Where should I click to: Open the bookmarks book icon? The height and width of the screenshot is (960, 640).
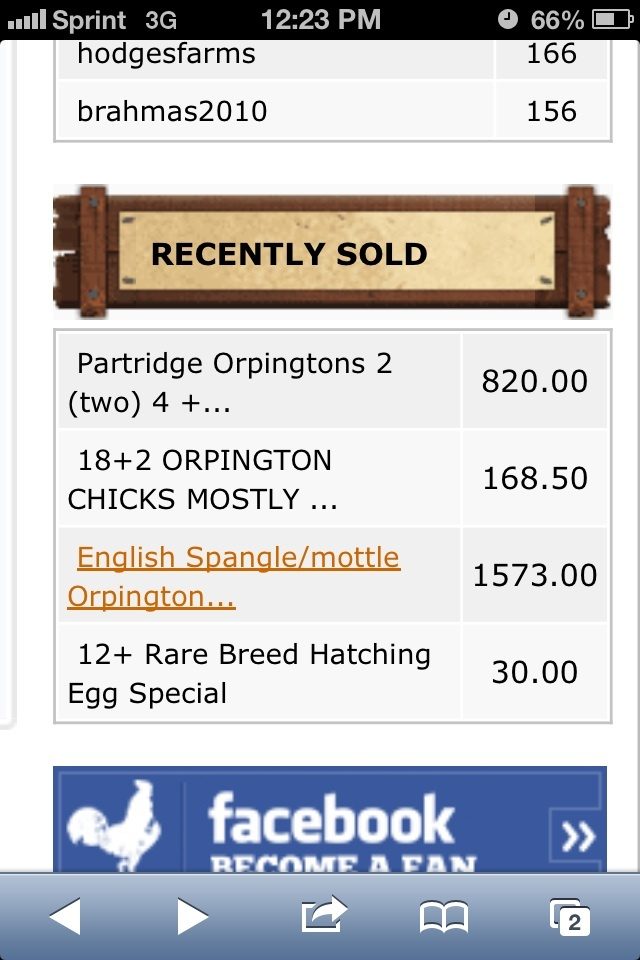[x=443, y=916]
